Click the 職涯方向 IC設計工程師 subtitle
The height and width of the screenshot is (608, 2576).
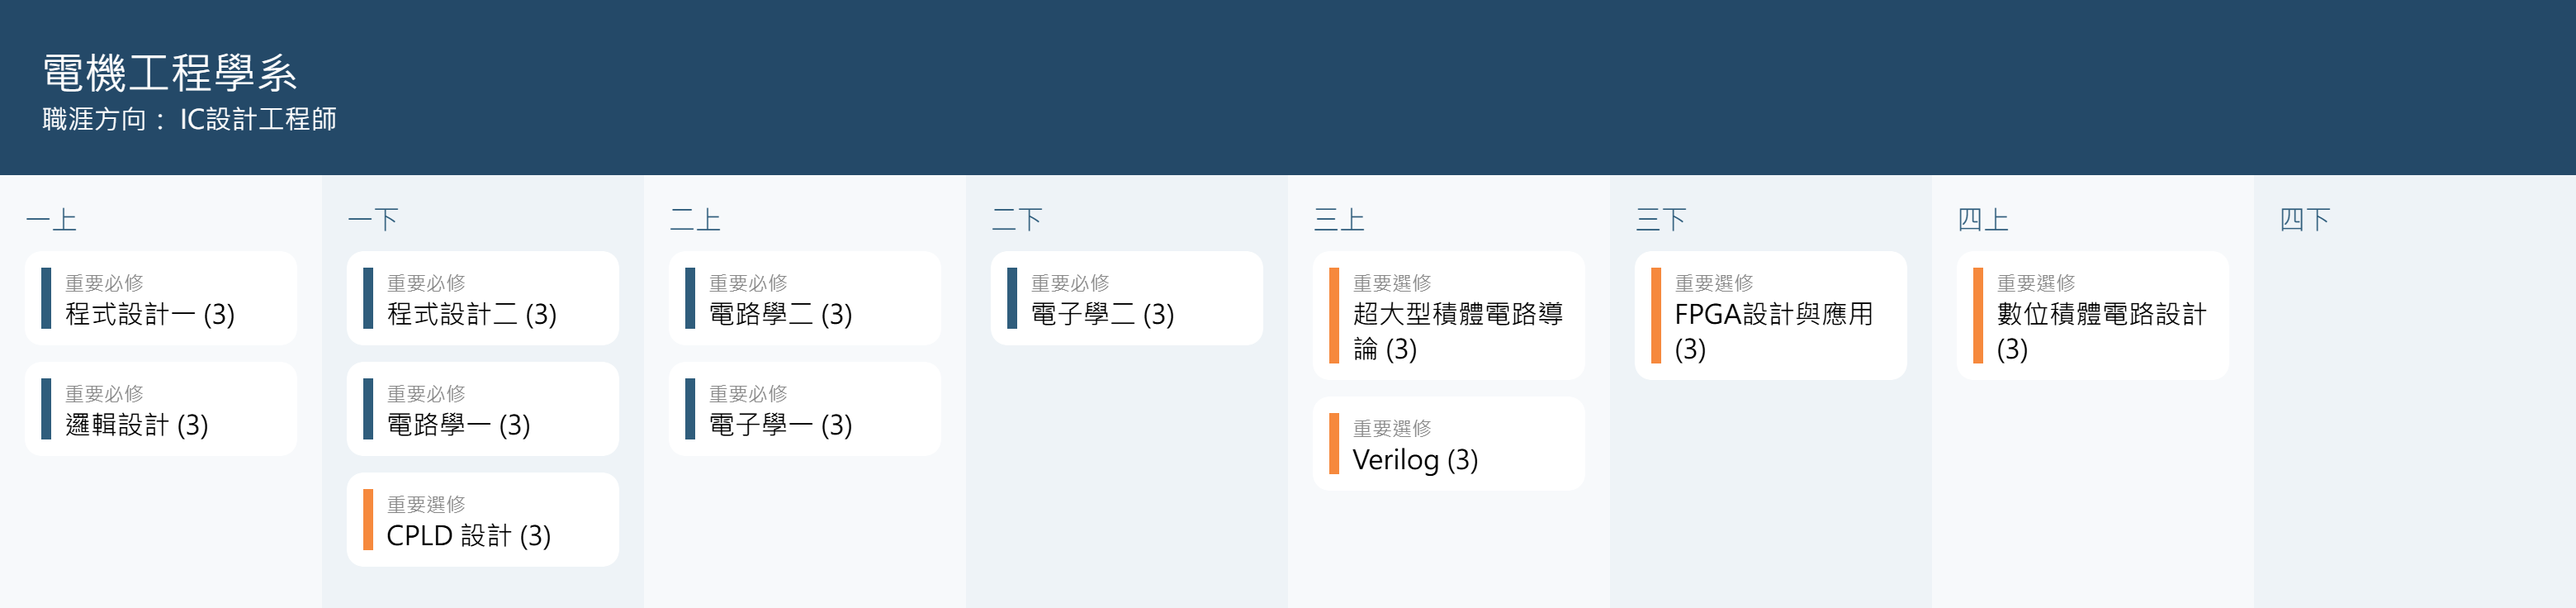coord(189,120)
